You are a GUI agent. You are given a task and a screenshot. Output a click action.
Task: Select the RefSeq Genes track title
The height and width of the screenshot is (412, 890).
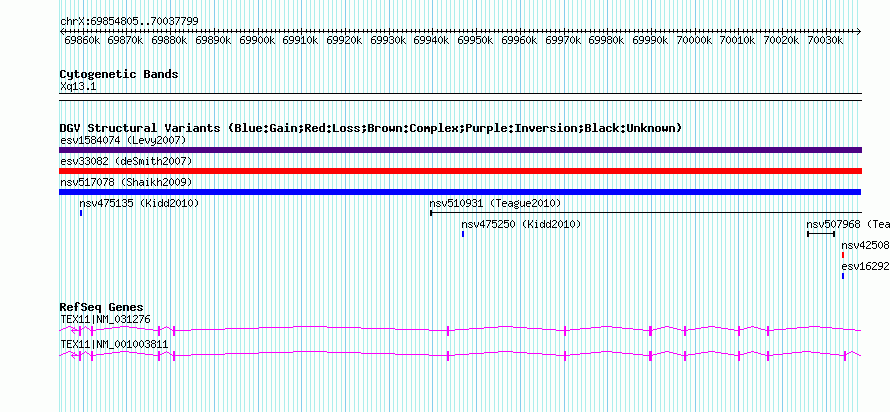click(x=102, y=307)
